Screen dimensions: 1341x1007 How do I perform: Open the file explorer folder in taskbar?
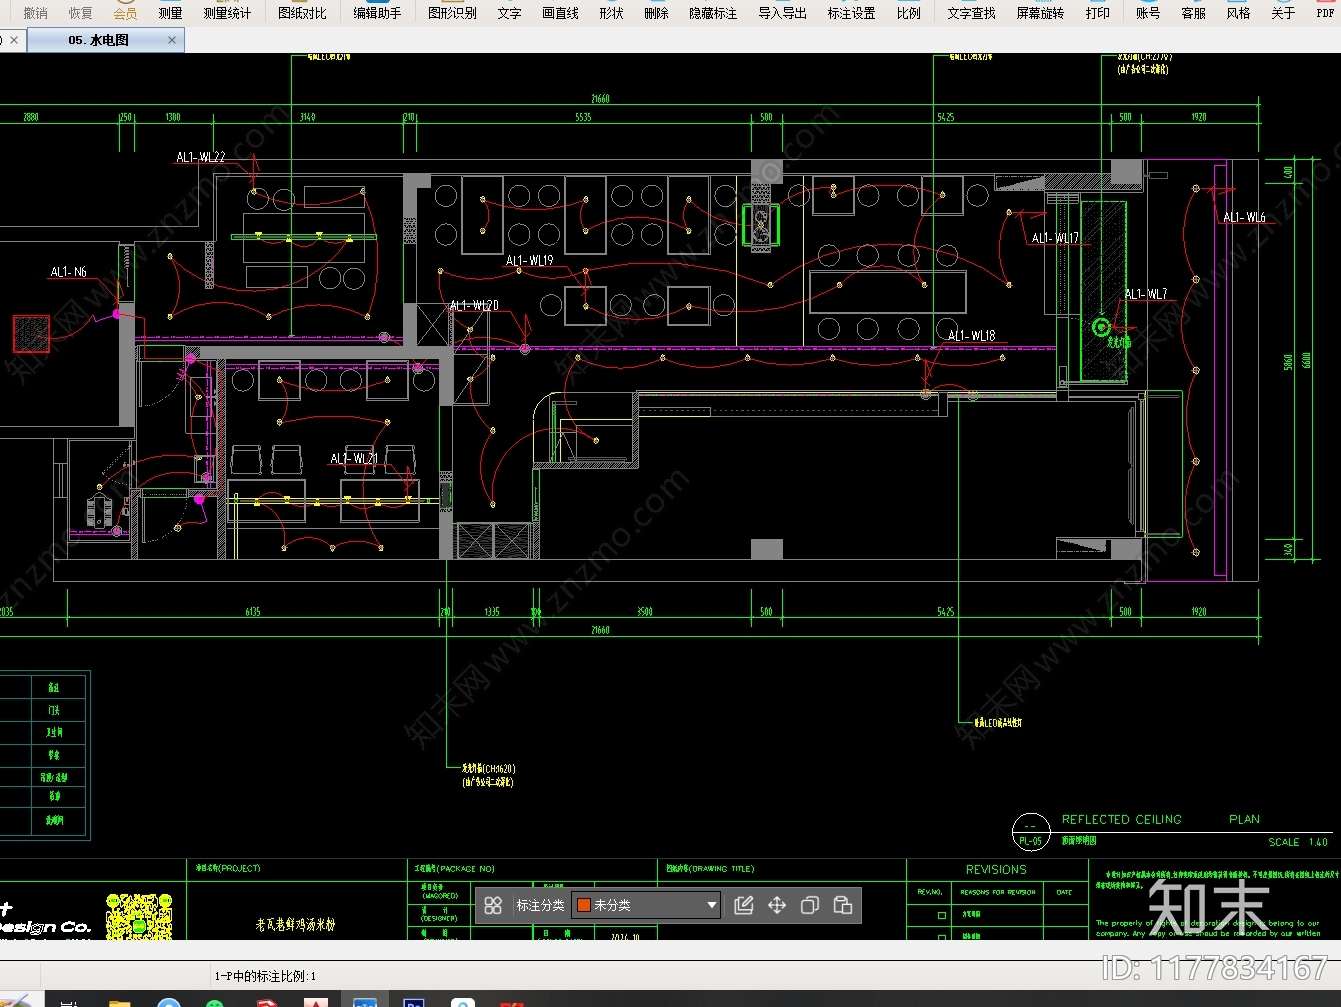tap(120, 1002)
